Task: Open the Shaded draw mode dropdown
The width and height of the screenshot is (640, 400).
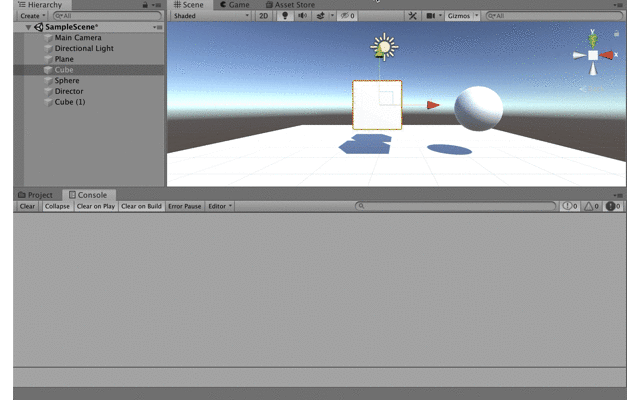Action: [x=210, y=16]
